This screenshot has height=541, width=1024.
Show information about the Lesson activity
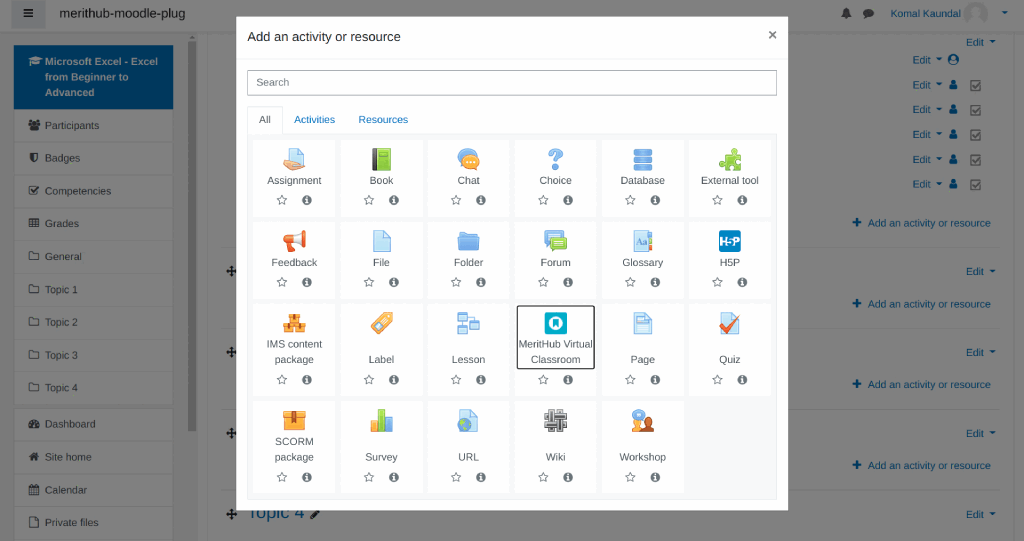(x=481, y=380)
